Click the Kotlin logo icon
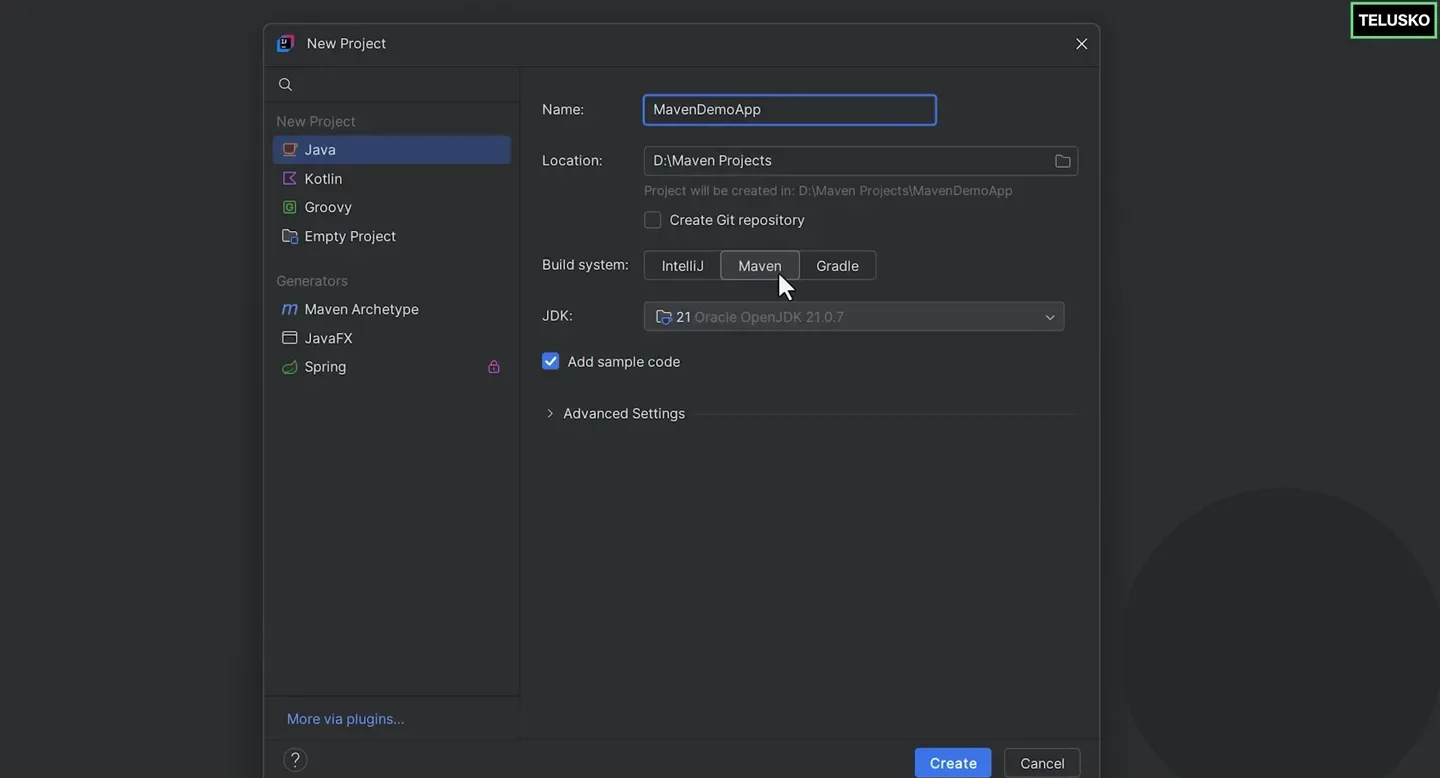The image size is (1440, 778). pyautogui.click(x=290, y=178)
